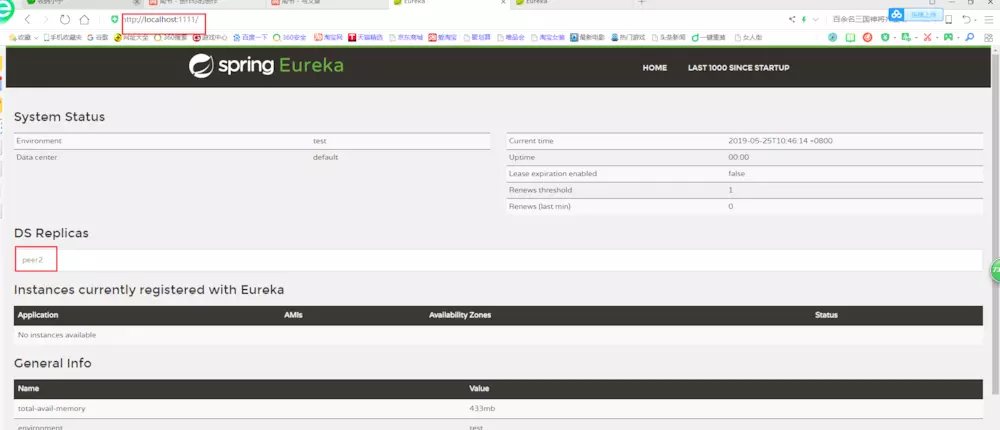Close the first browser tab

(x=136, y=3)
